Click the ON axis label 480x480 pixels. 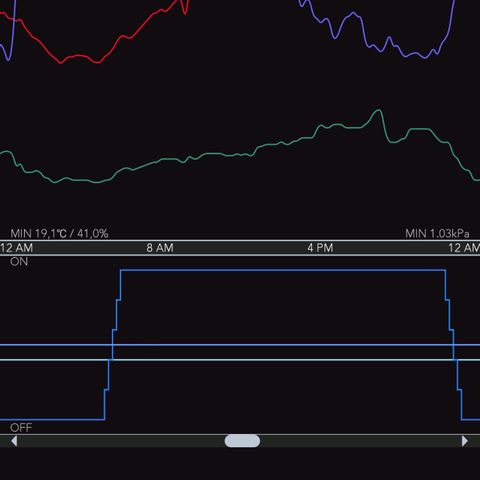19,262
